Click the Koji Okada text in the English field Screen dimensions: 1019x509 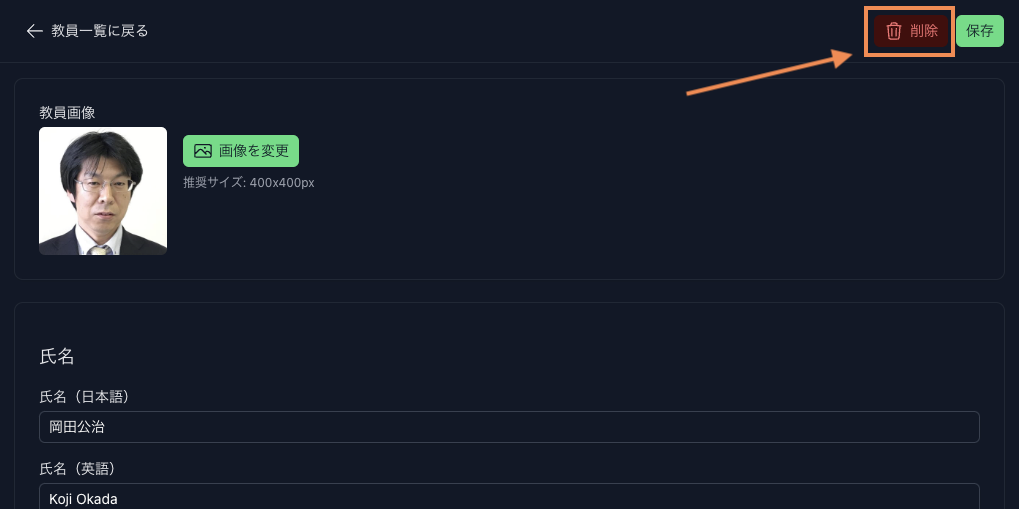pos(84,498)
